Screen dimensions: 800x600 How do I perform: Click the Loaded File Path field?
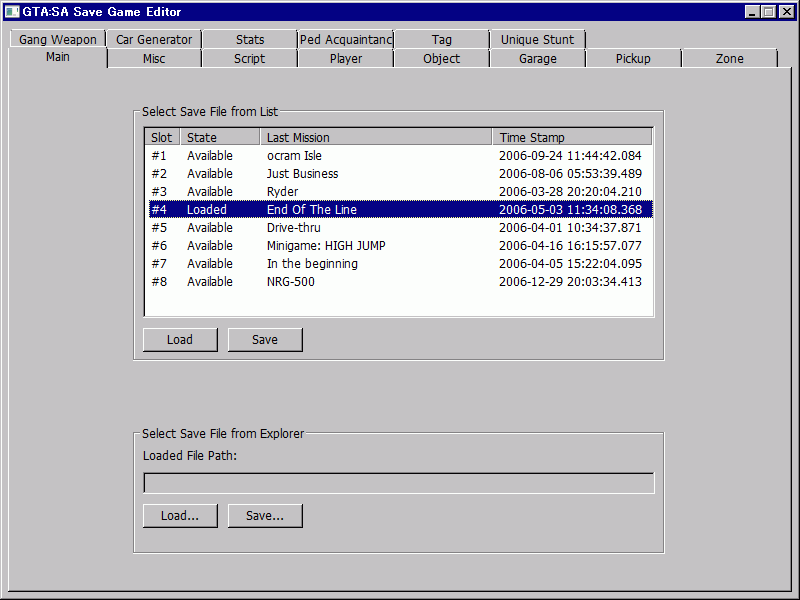[398, 483]
